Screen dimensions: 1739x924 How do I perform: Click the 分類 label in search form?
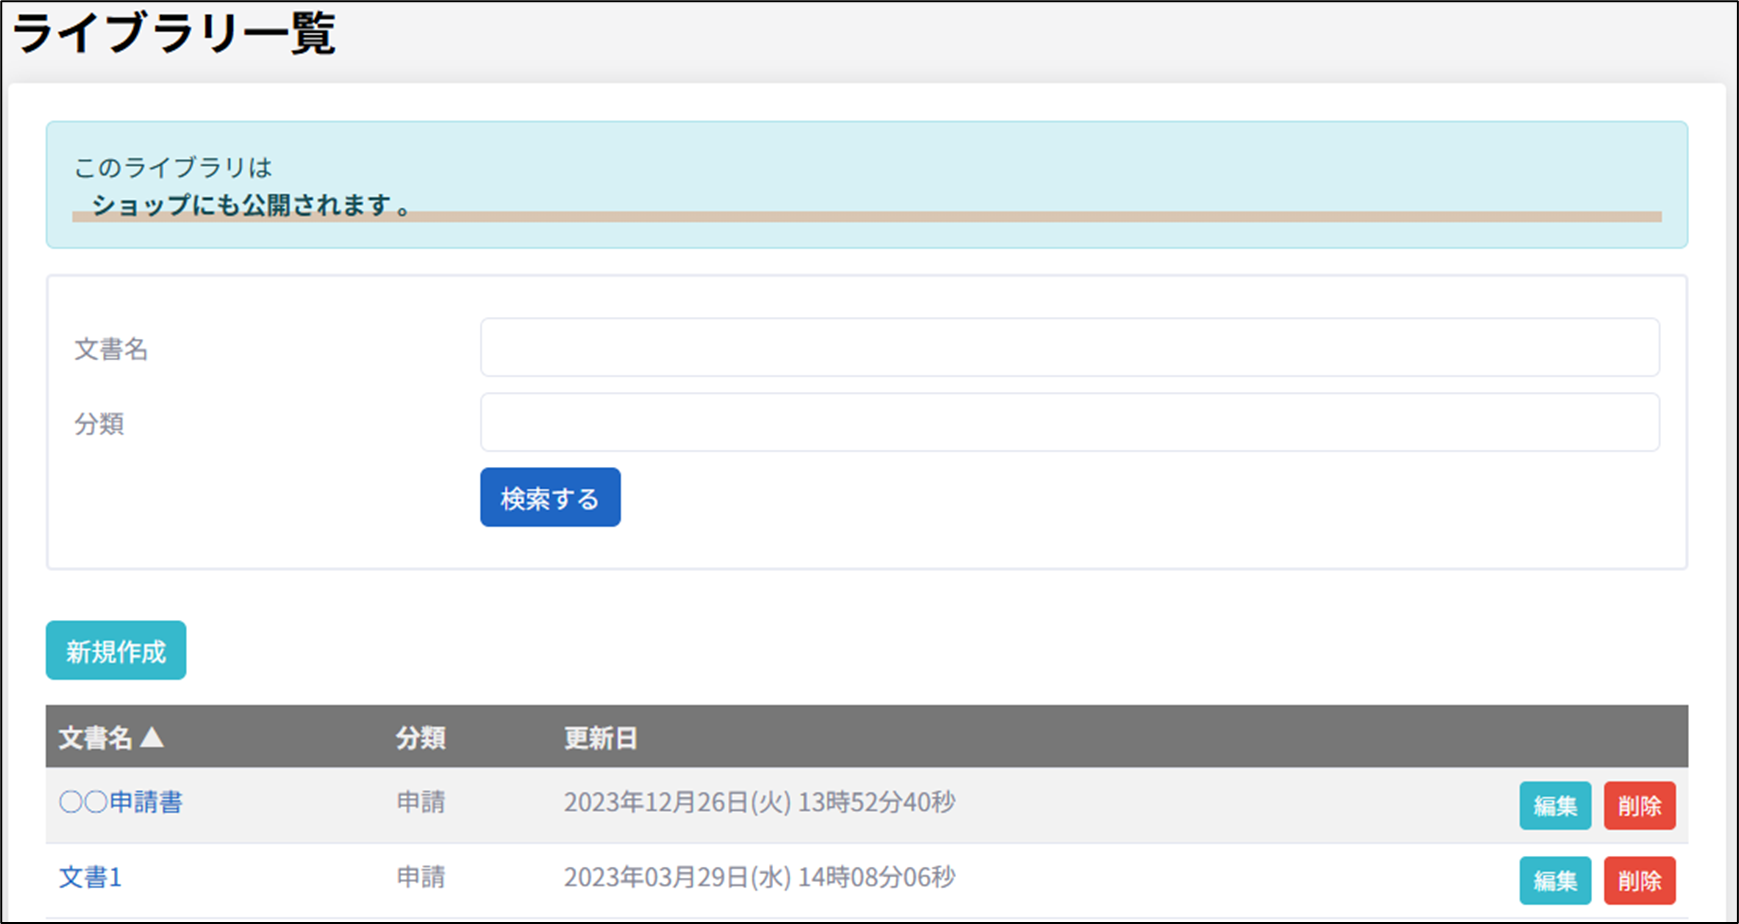click(99, 424)
